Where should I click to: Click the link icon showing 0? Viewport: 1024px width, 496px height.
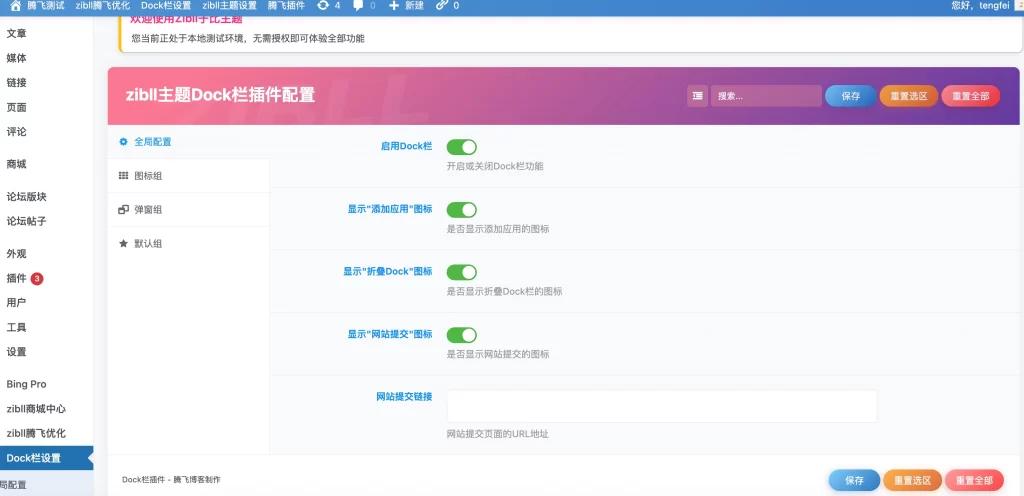tap(442, 5)
